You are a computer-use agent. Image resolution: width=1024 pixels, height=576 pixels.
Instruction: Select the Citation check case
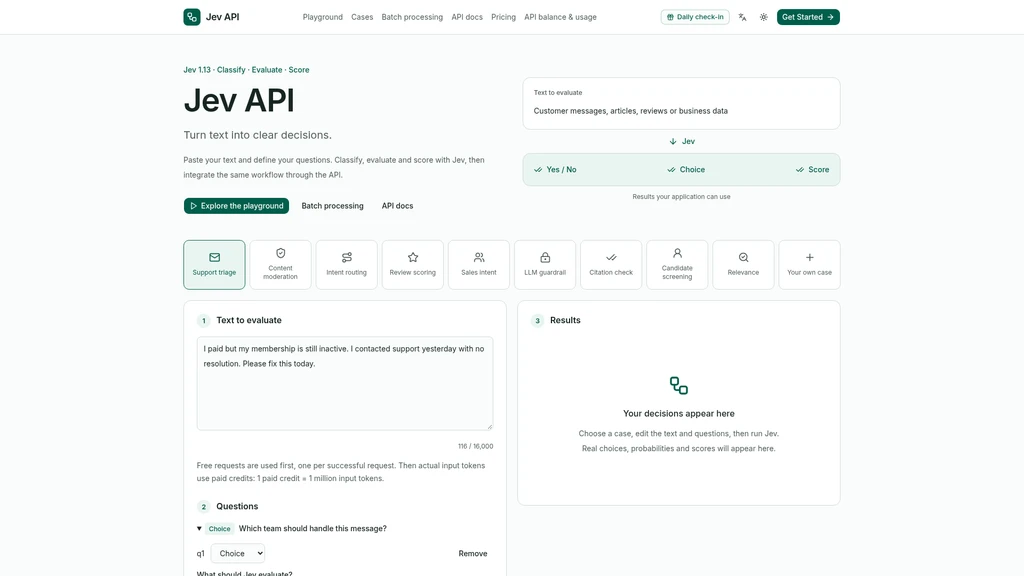pos(611,264)
